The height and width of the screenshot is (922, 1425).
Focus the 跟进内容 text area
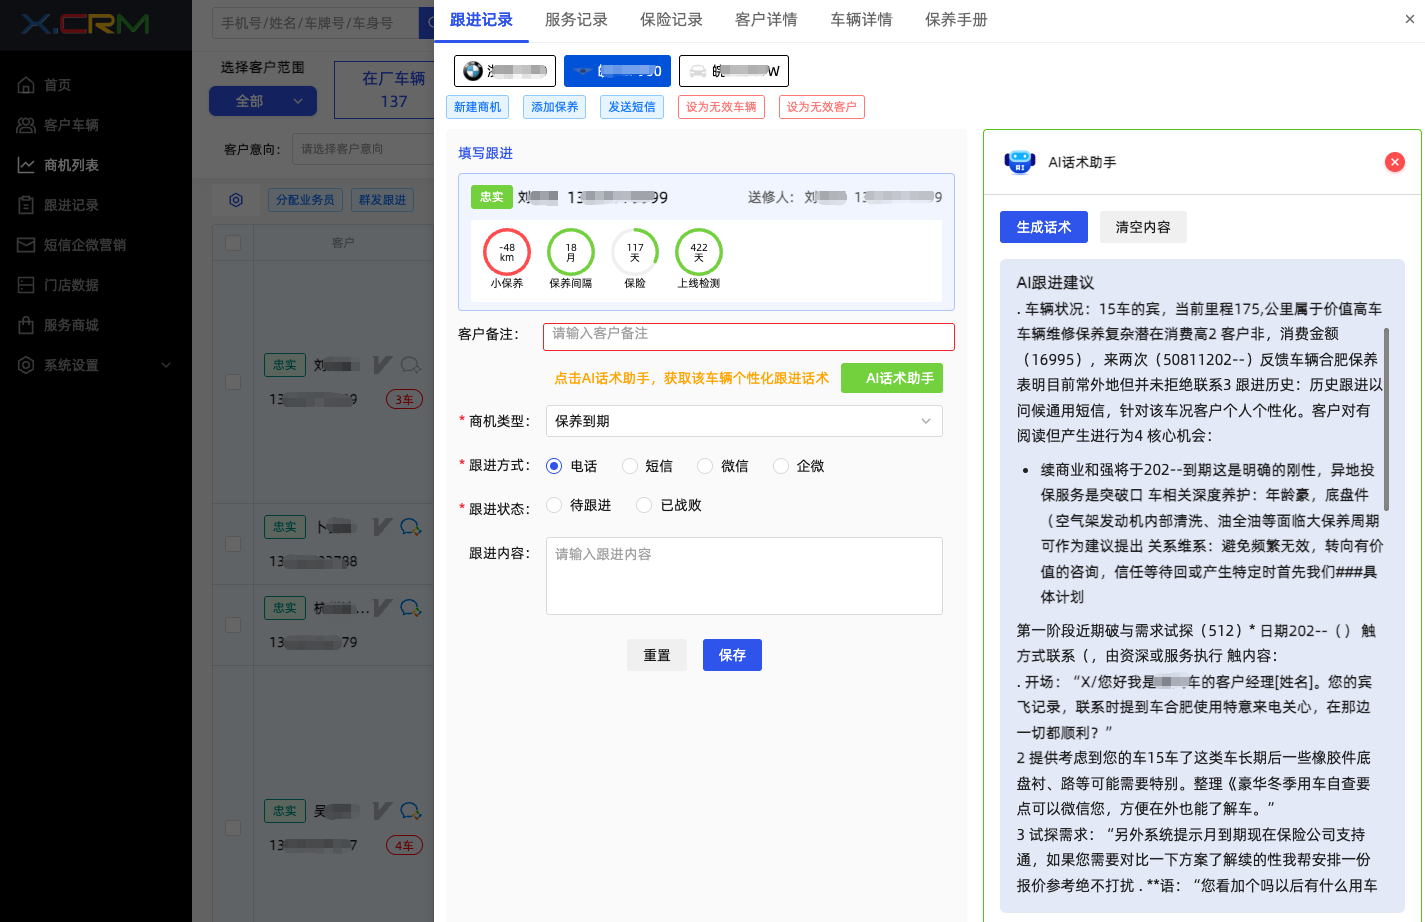point(744,576)
